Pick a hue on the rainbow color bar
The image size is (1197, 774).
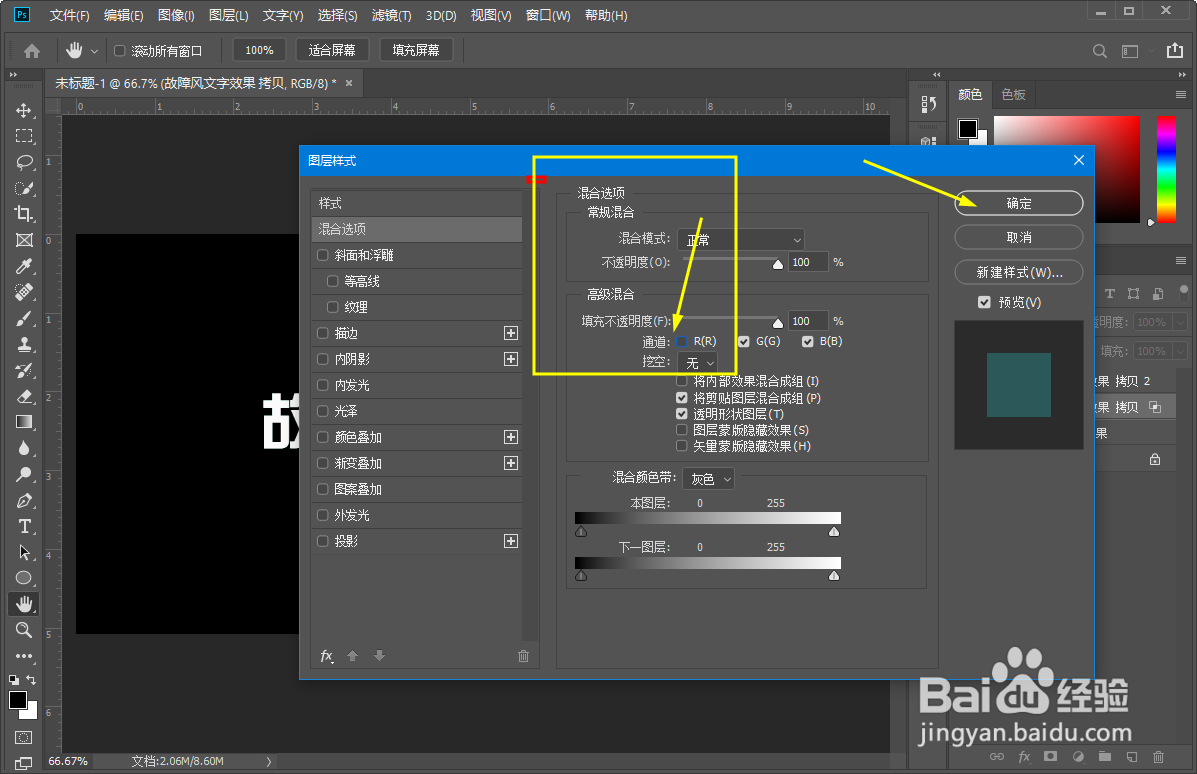(1166, 170)
